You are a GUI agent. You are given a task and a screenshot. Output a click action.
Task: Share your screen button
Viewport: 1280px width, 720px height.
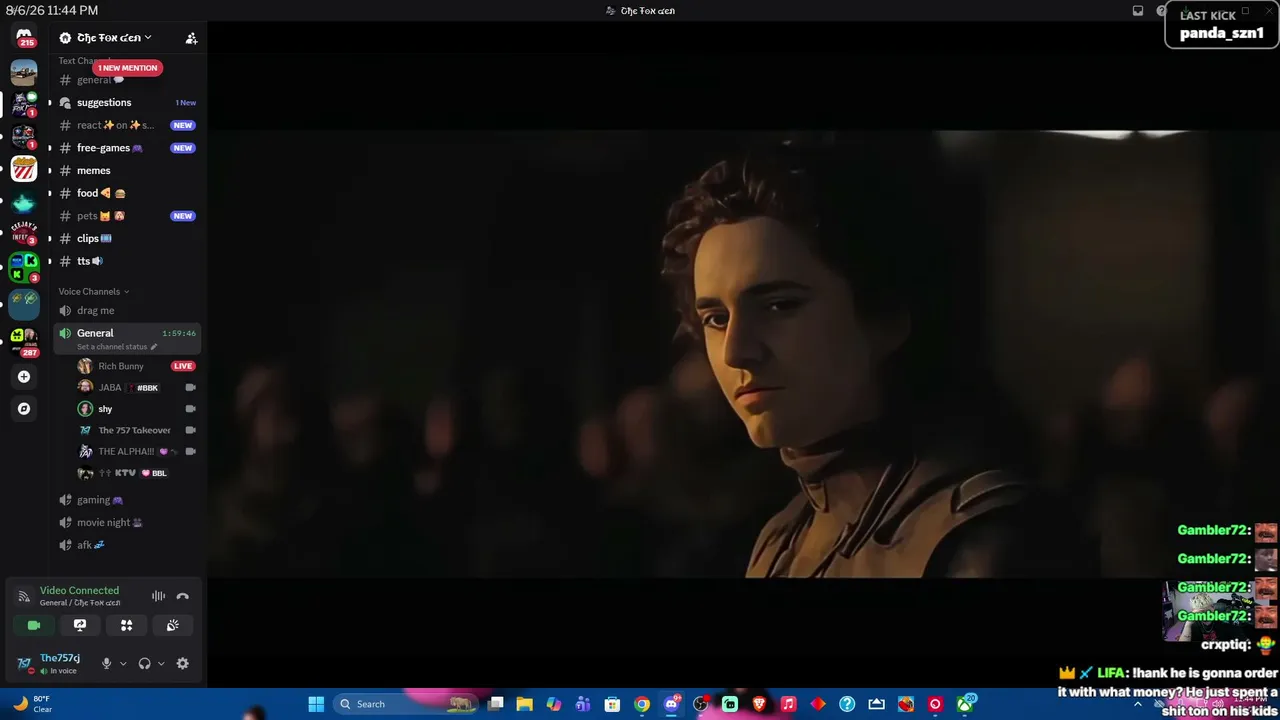80,625
